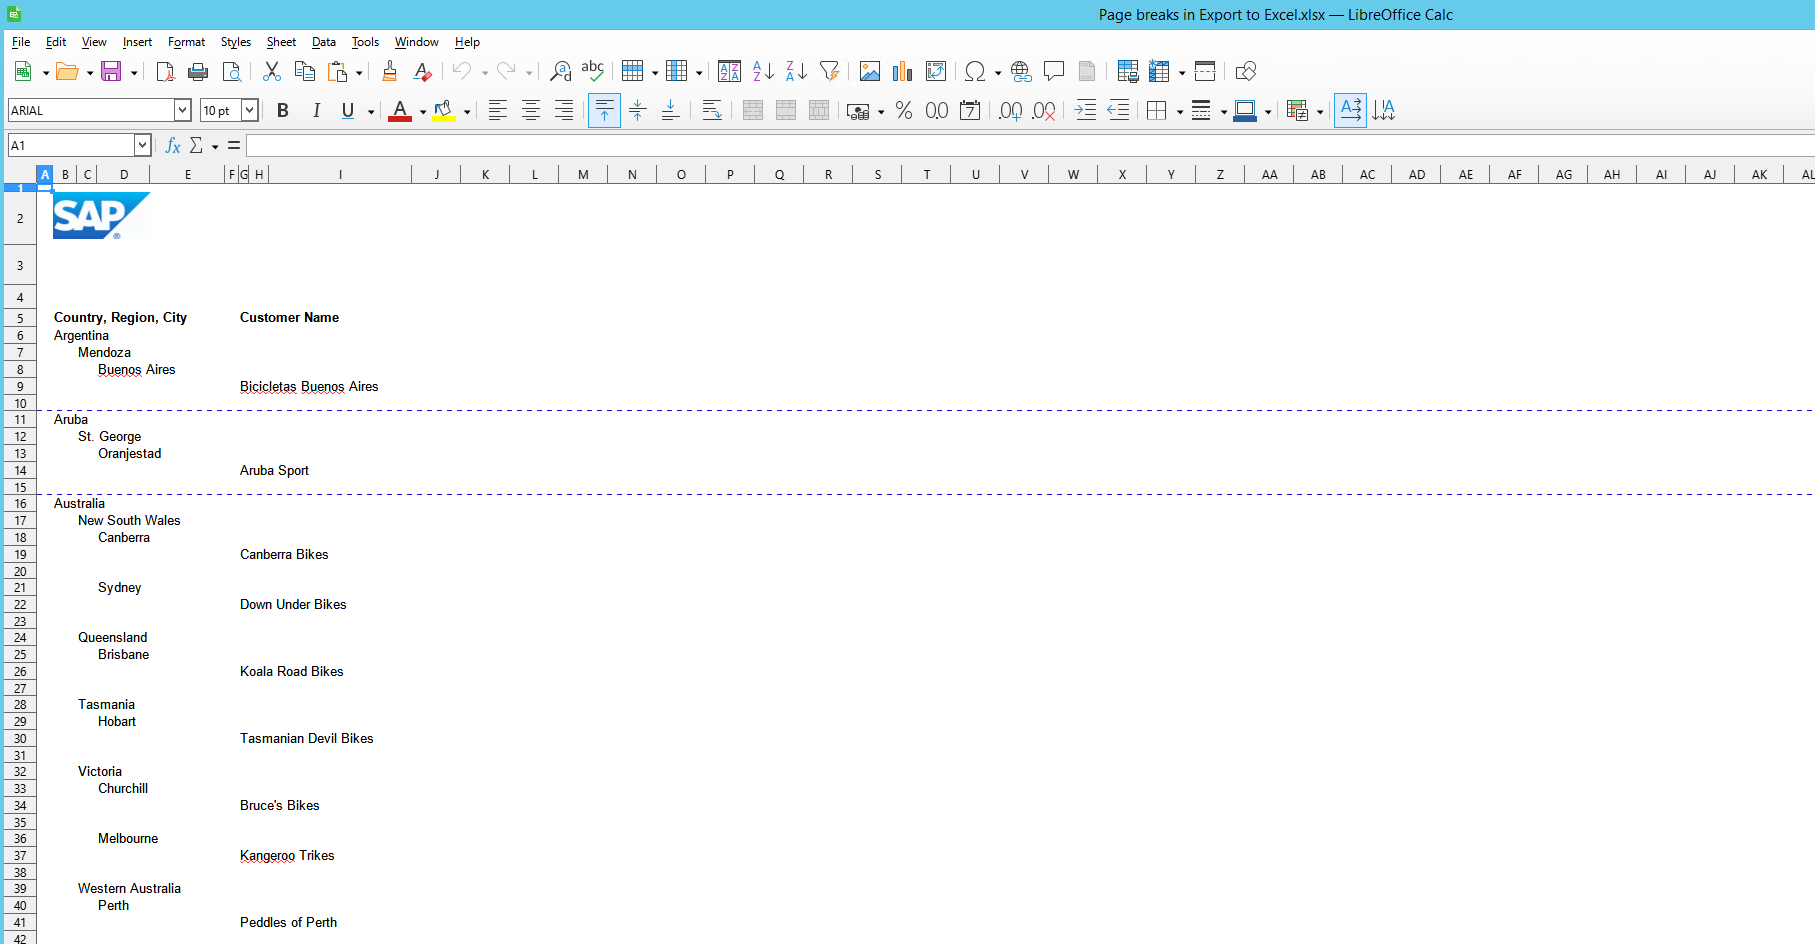Open the Export as PDF icon
Screen dimensions: 1815x945
(165, 71)
